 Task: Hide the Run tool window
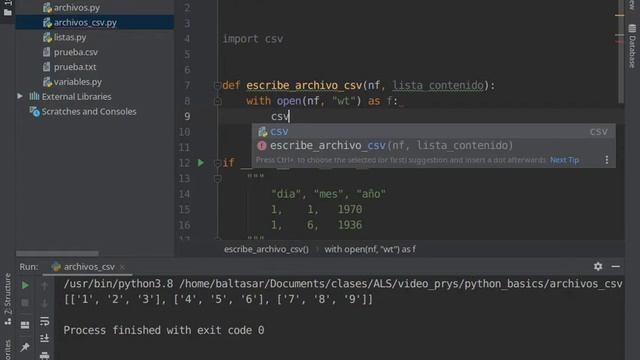tap(616, 267)
